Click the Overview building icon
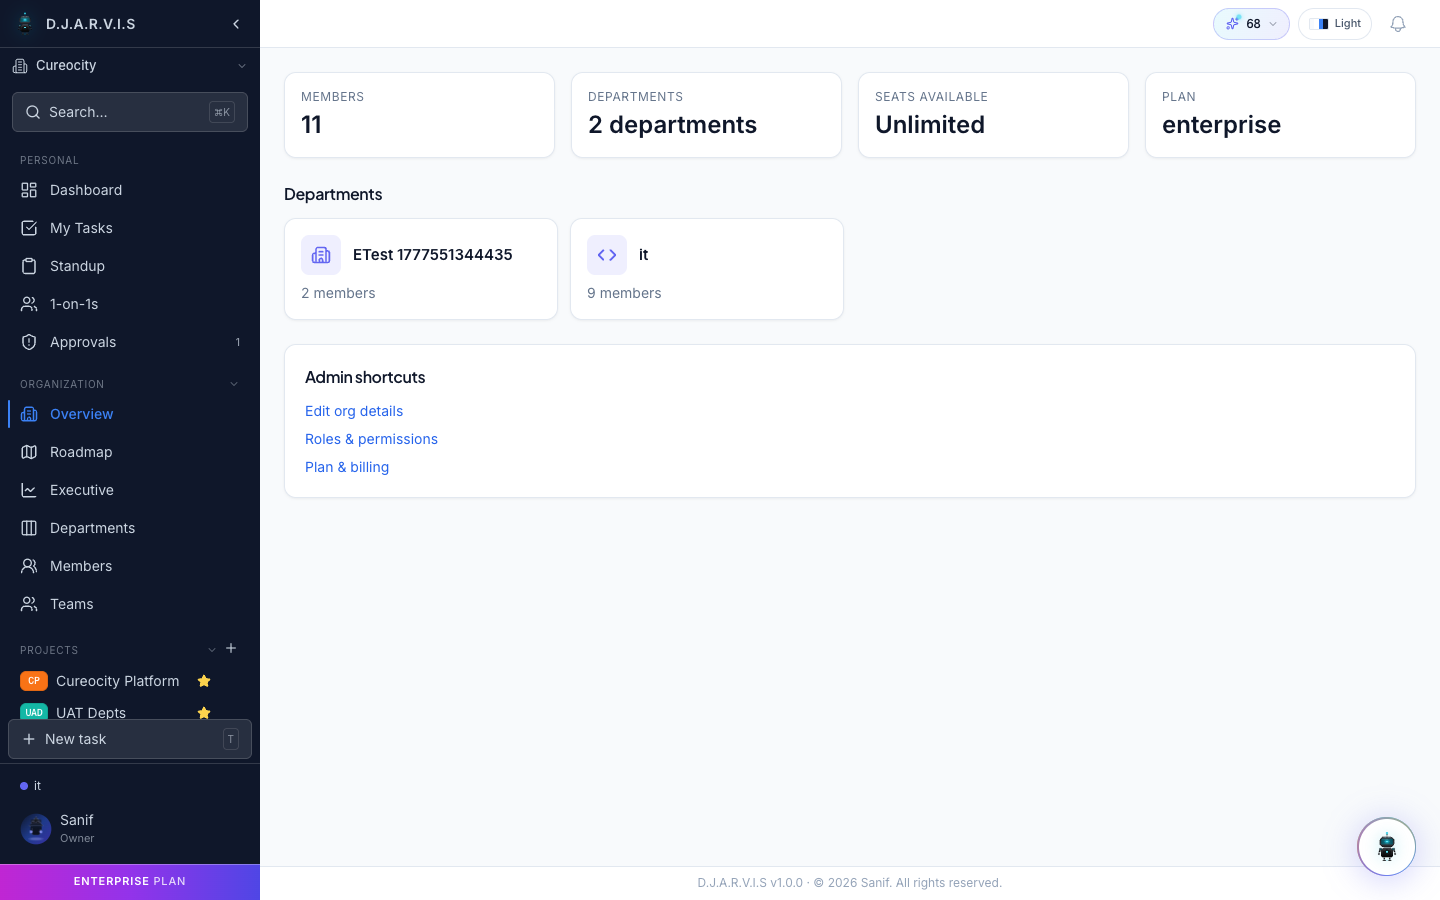The image size is (1440, 900). tap(29, 414)
